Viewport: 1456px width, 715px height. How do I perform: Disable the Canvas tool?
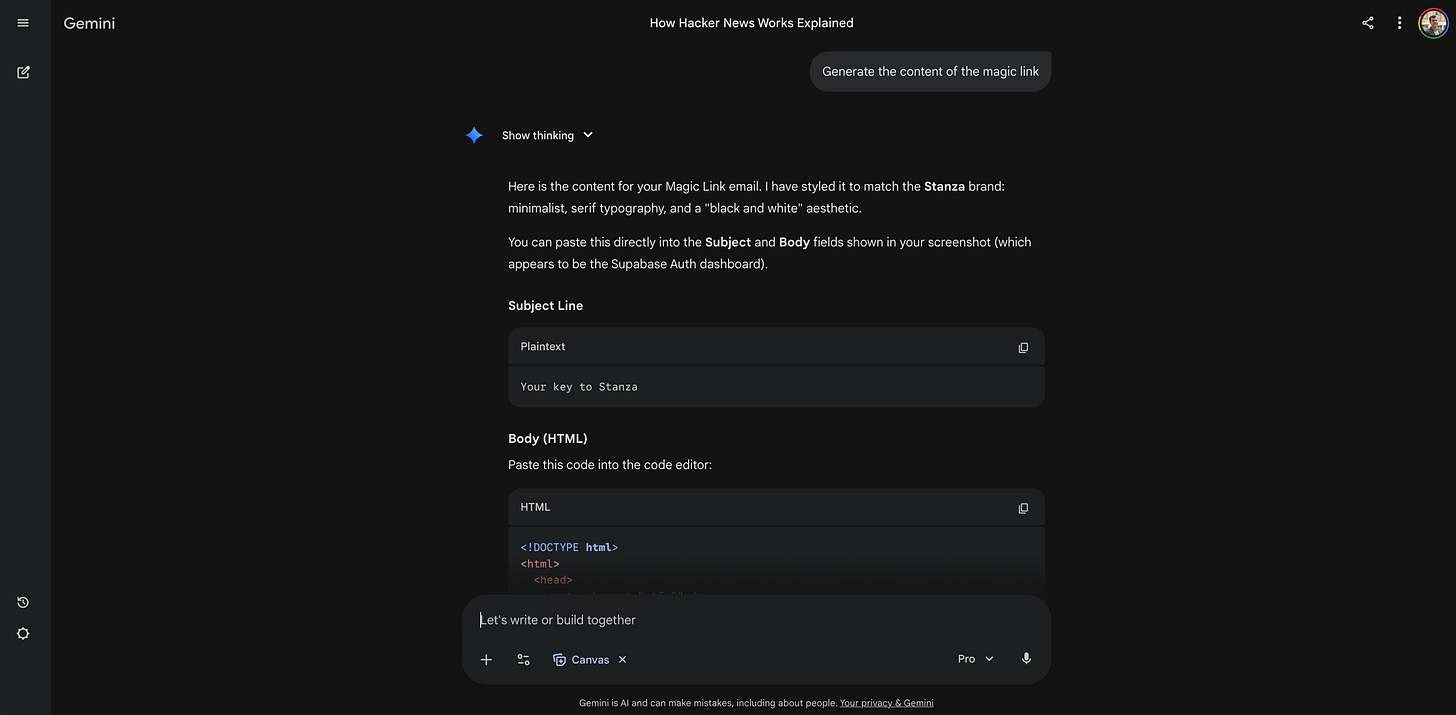click(622, 659)
